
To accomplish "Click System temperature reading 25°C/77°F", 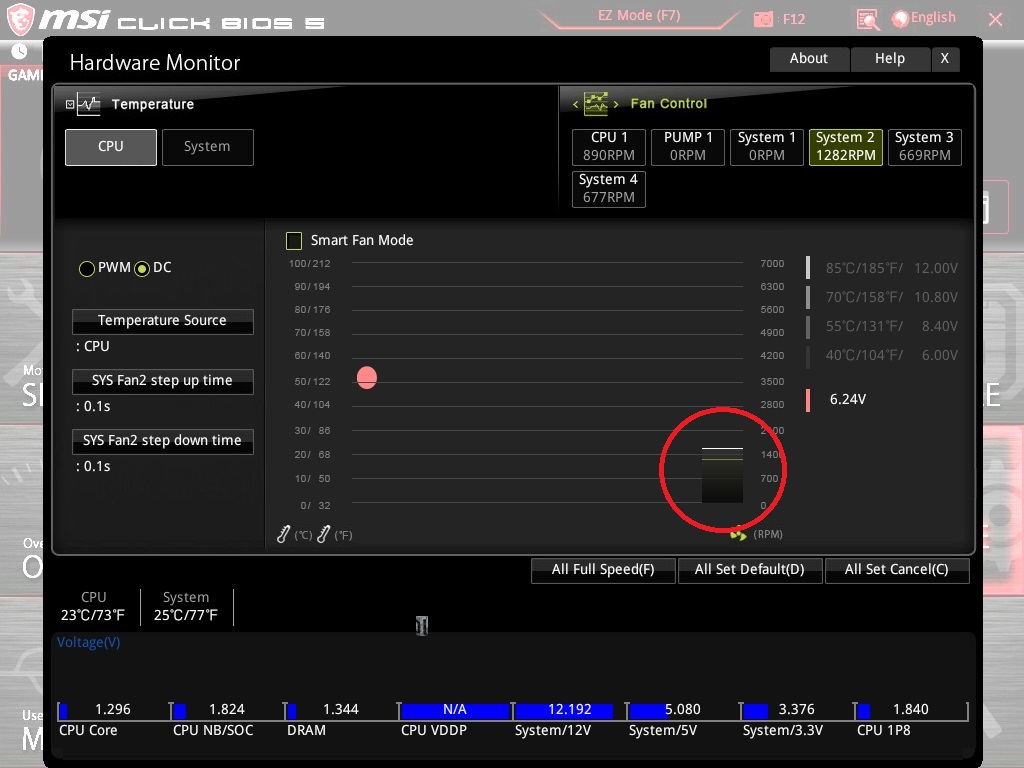I will [185, 615].
